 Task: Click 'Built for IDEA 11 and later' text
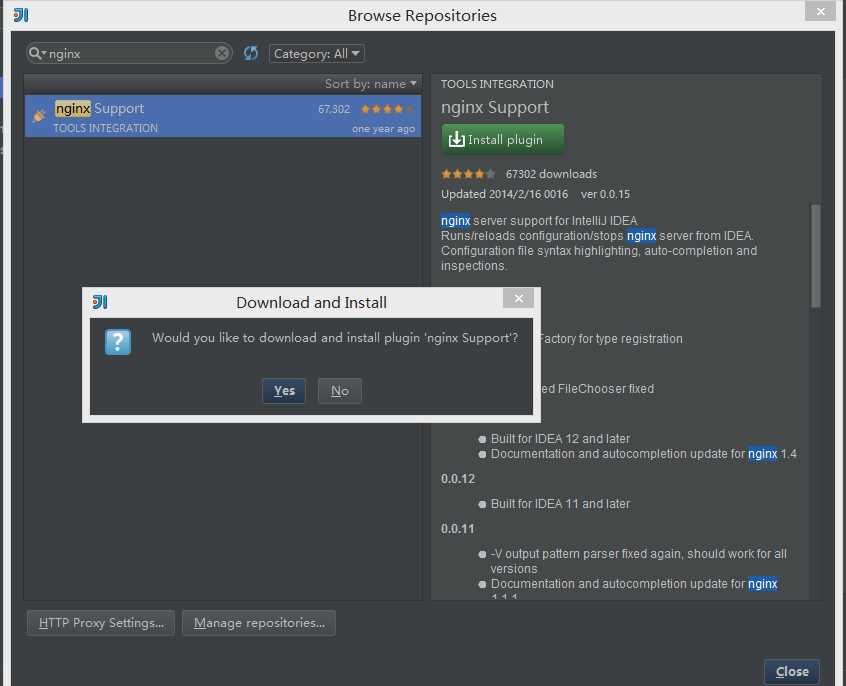coord(560,504)
